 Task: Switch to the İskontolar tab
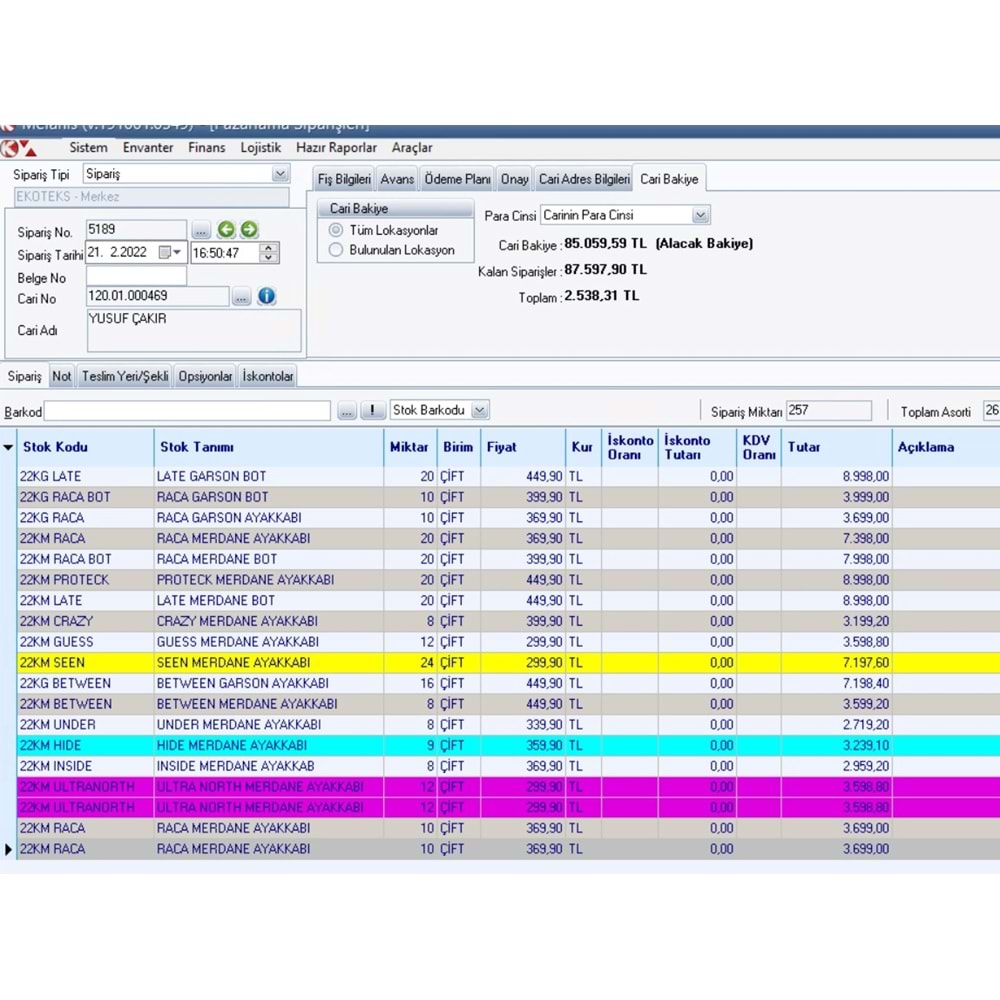pos(268,376)
